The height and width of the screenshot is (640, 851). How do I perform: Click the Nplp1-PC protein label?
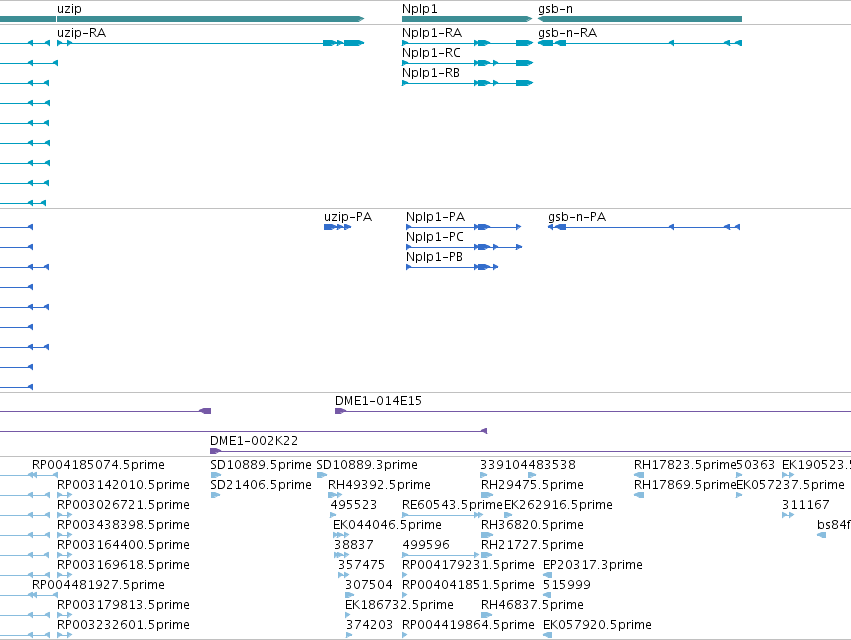435,237
